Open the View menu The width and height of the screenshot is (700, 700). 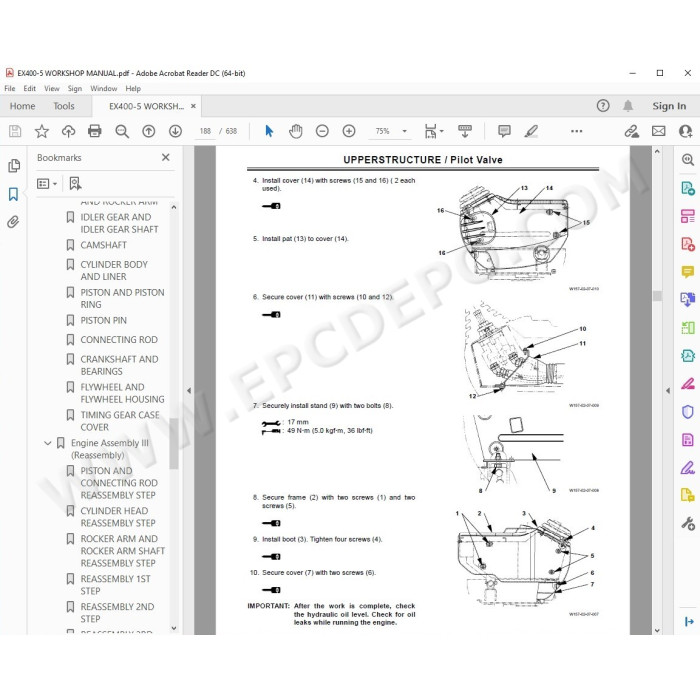tap(52, 88)
